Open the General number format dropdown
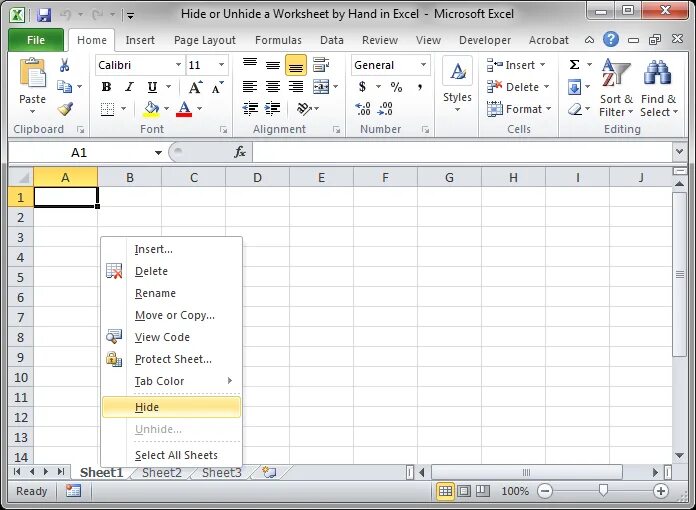This screenshot has width=696, height=510. [x=423, y=65]
